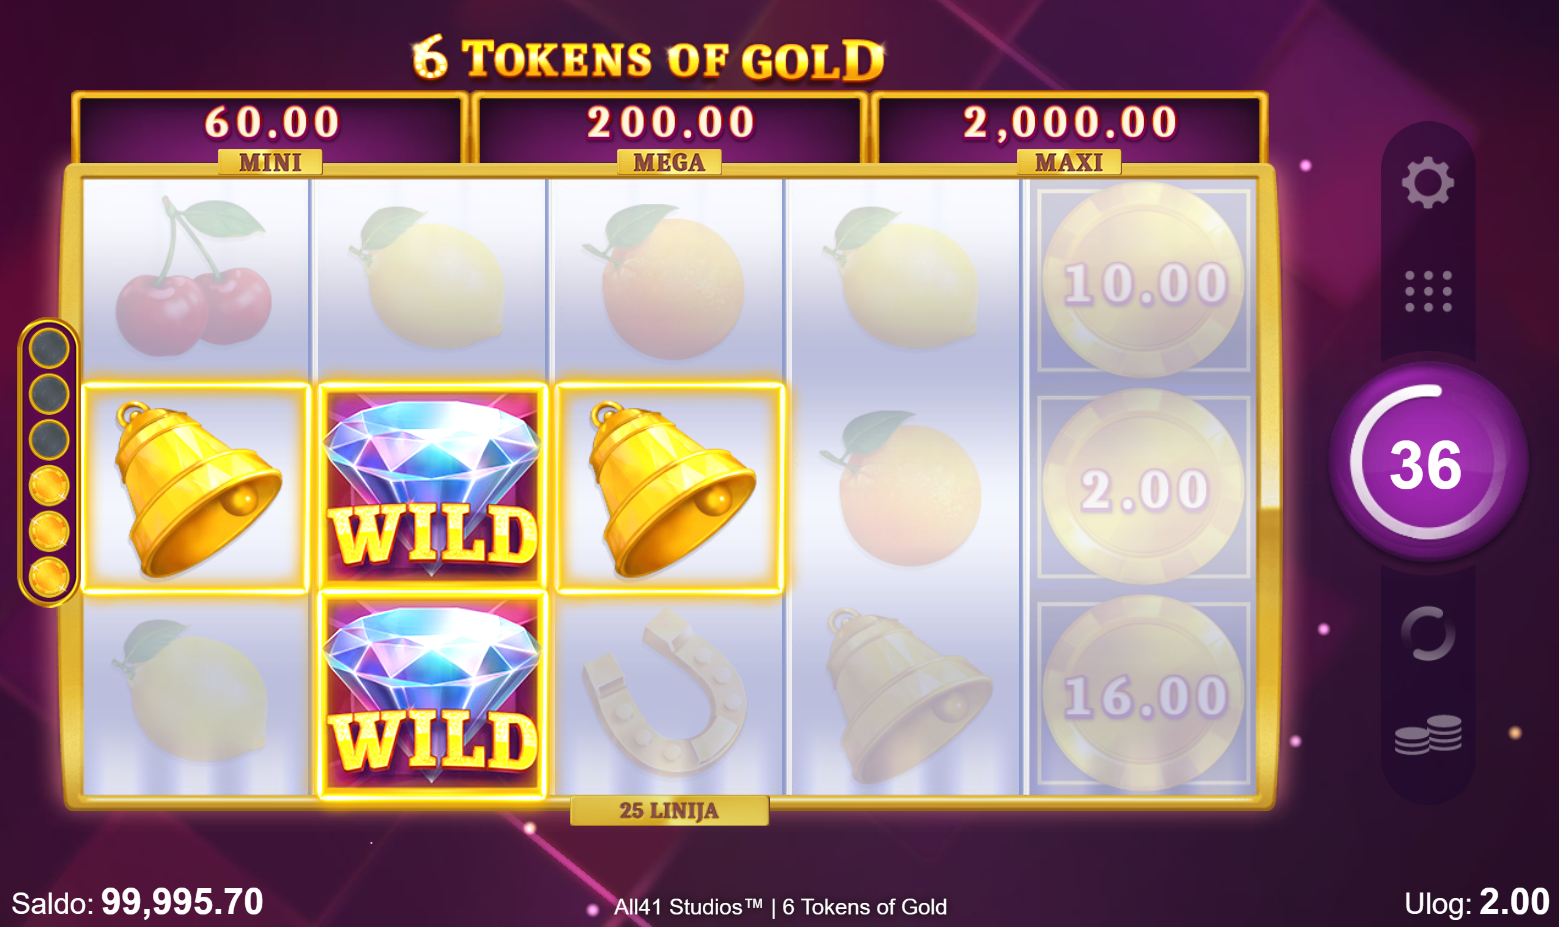
Task: Open the settings gear icon
Action: [1427, 182]
